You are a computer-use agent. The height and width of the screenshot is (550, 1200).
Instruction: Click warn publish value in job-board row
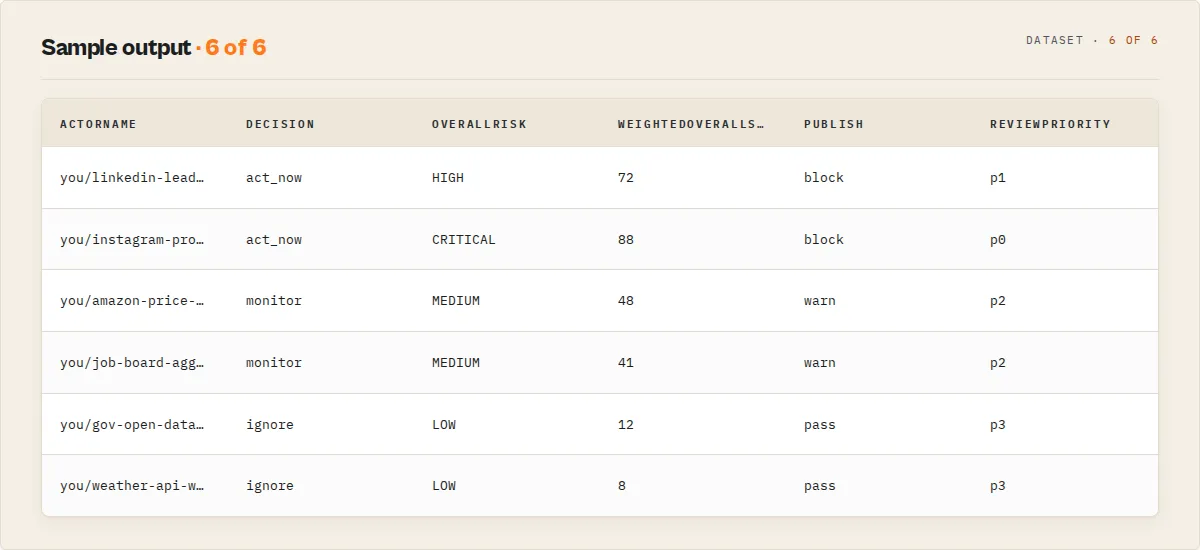click(820, 363)
